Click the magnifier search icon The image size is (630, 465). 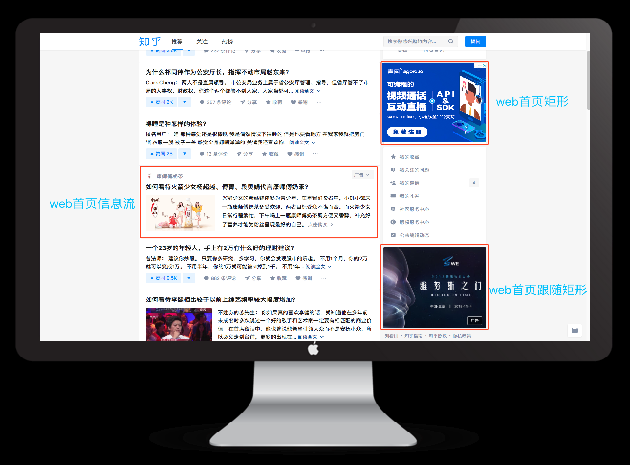[450, 41]
